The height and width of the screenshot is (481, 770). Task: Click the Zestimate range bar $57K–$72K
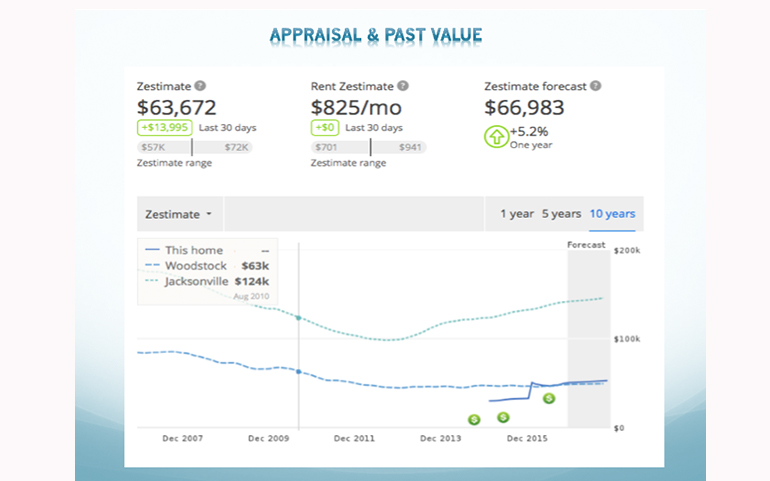(x=195, y=147)
